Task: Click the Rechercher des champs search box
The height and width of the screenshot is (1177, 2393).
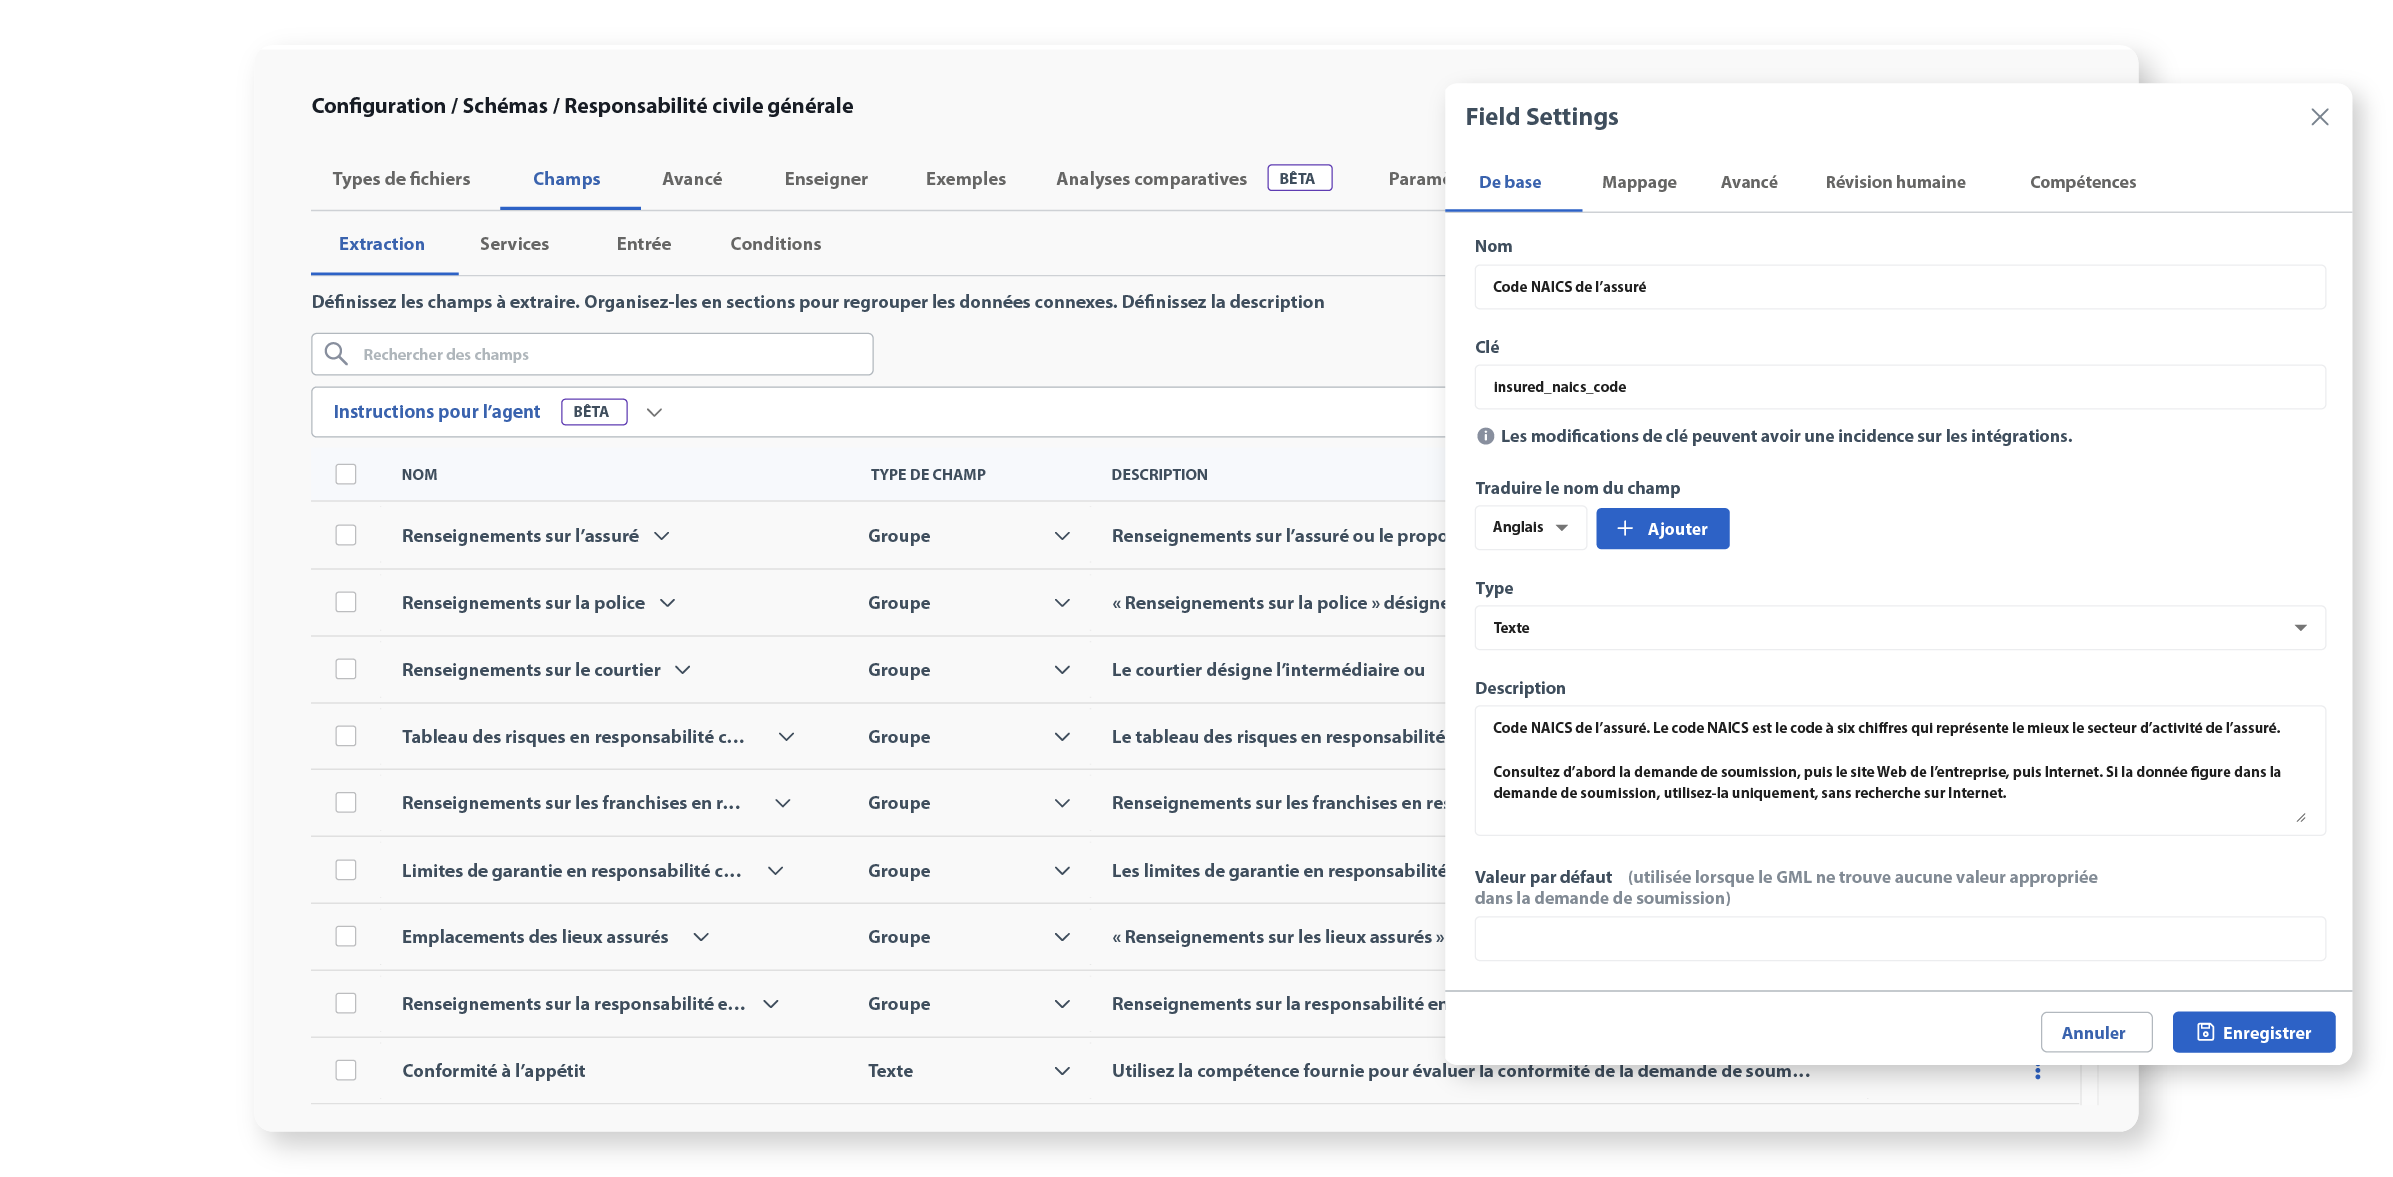Action: point(592,354)
